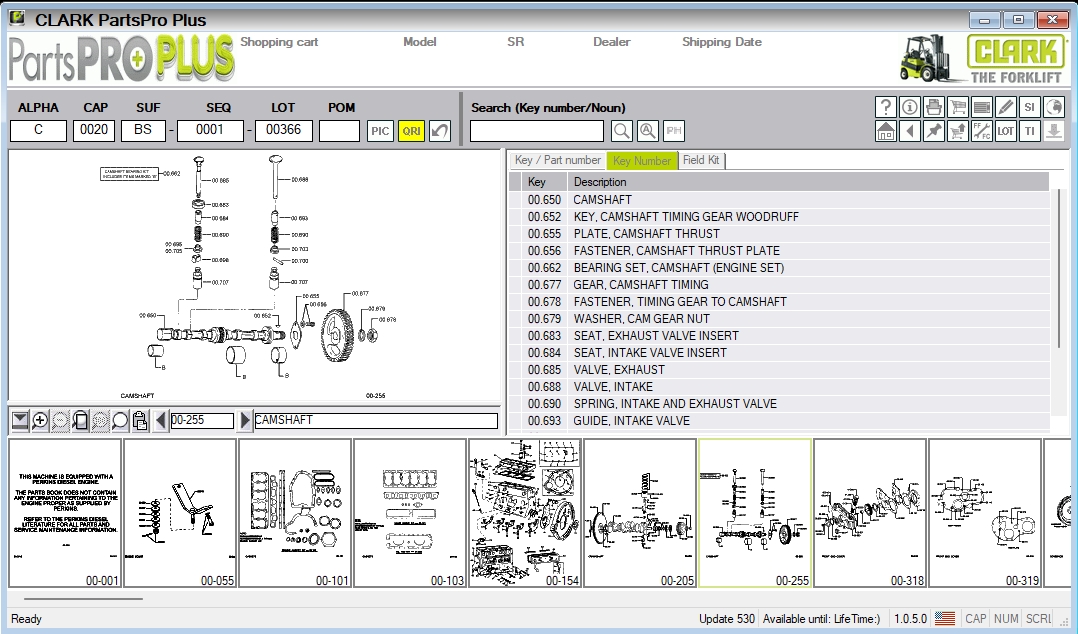
Task: Open the print function via printer icon
Action: pyautogui.click(x=933, y=107)
